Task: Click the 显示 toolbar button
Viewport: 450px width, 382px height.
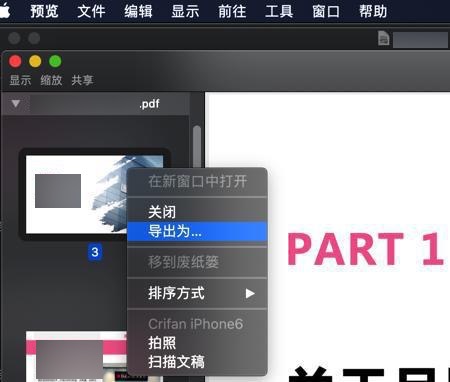Action: (20, 80)
